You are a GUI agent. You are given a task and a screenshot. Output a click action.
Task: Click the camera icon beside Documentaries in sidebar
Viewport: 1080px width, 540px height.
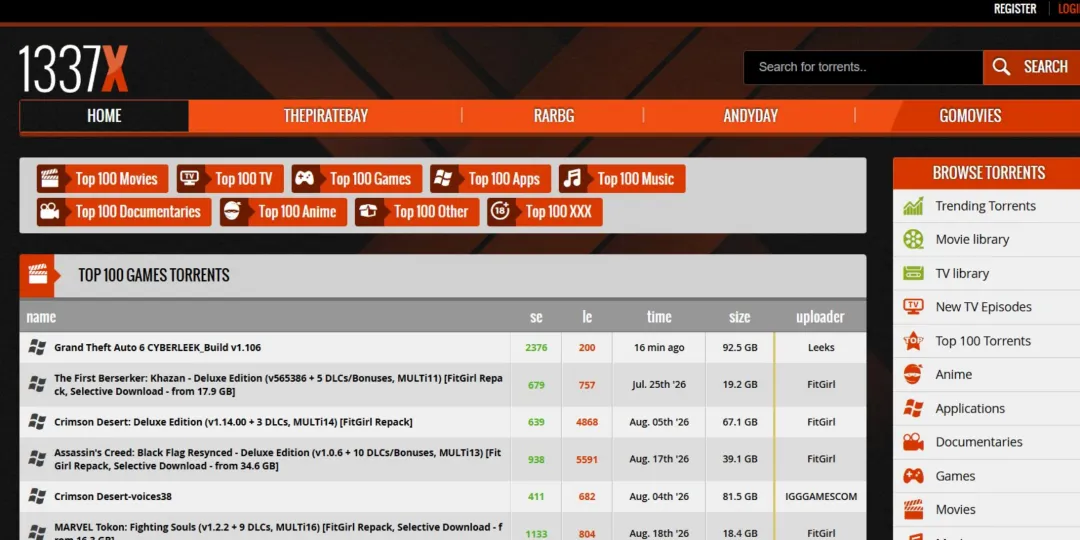tap(913, 442)
